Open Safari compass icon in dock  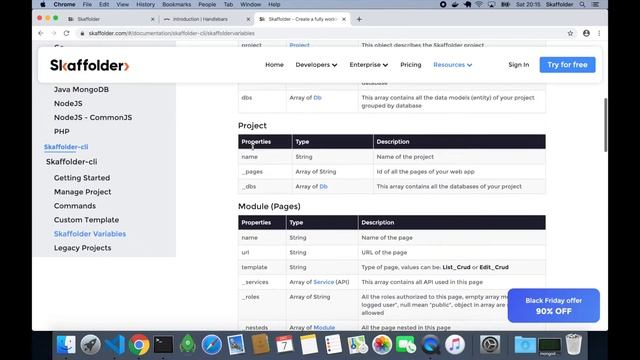coord(212,345)
